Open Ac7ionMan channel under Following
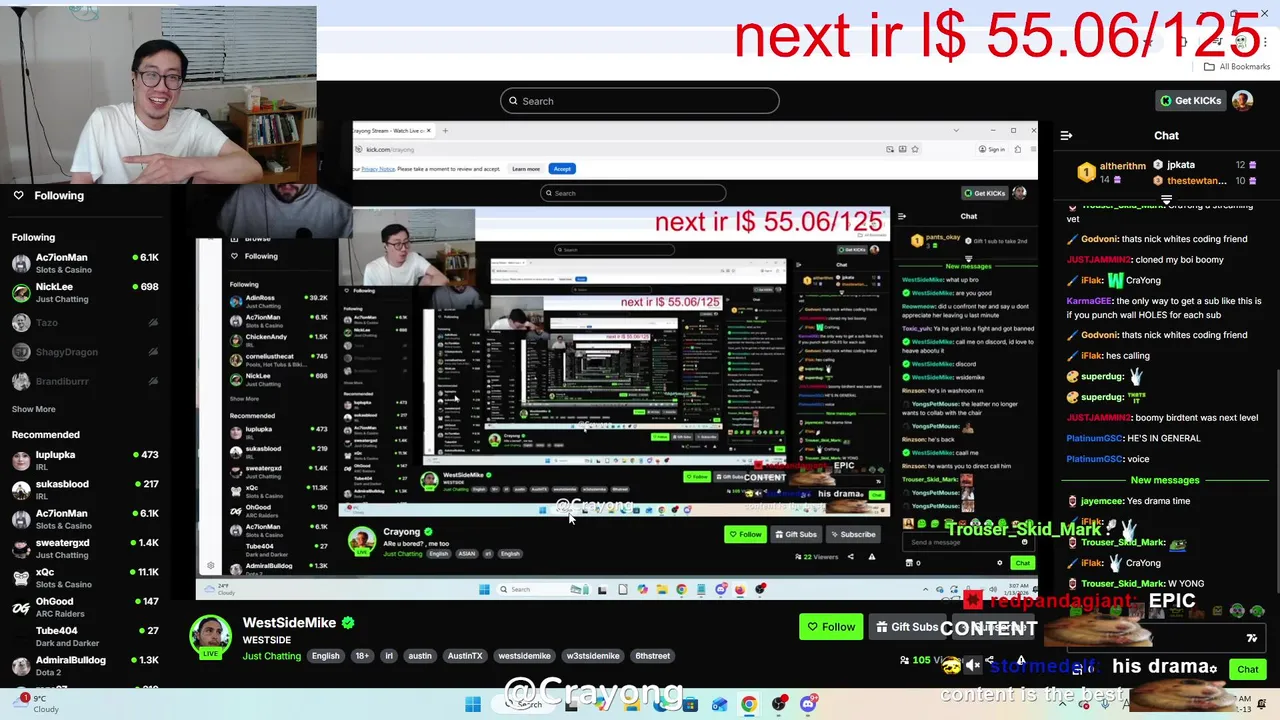Screen dimensions: 1280x720 point(85,263)
